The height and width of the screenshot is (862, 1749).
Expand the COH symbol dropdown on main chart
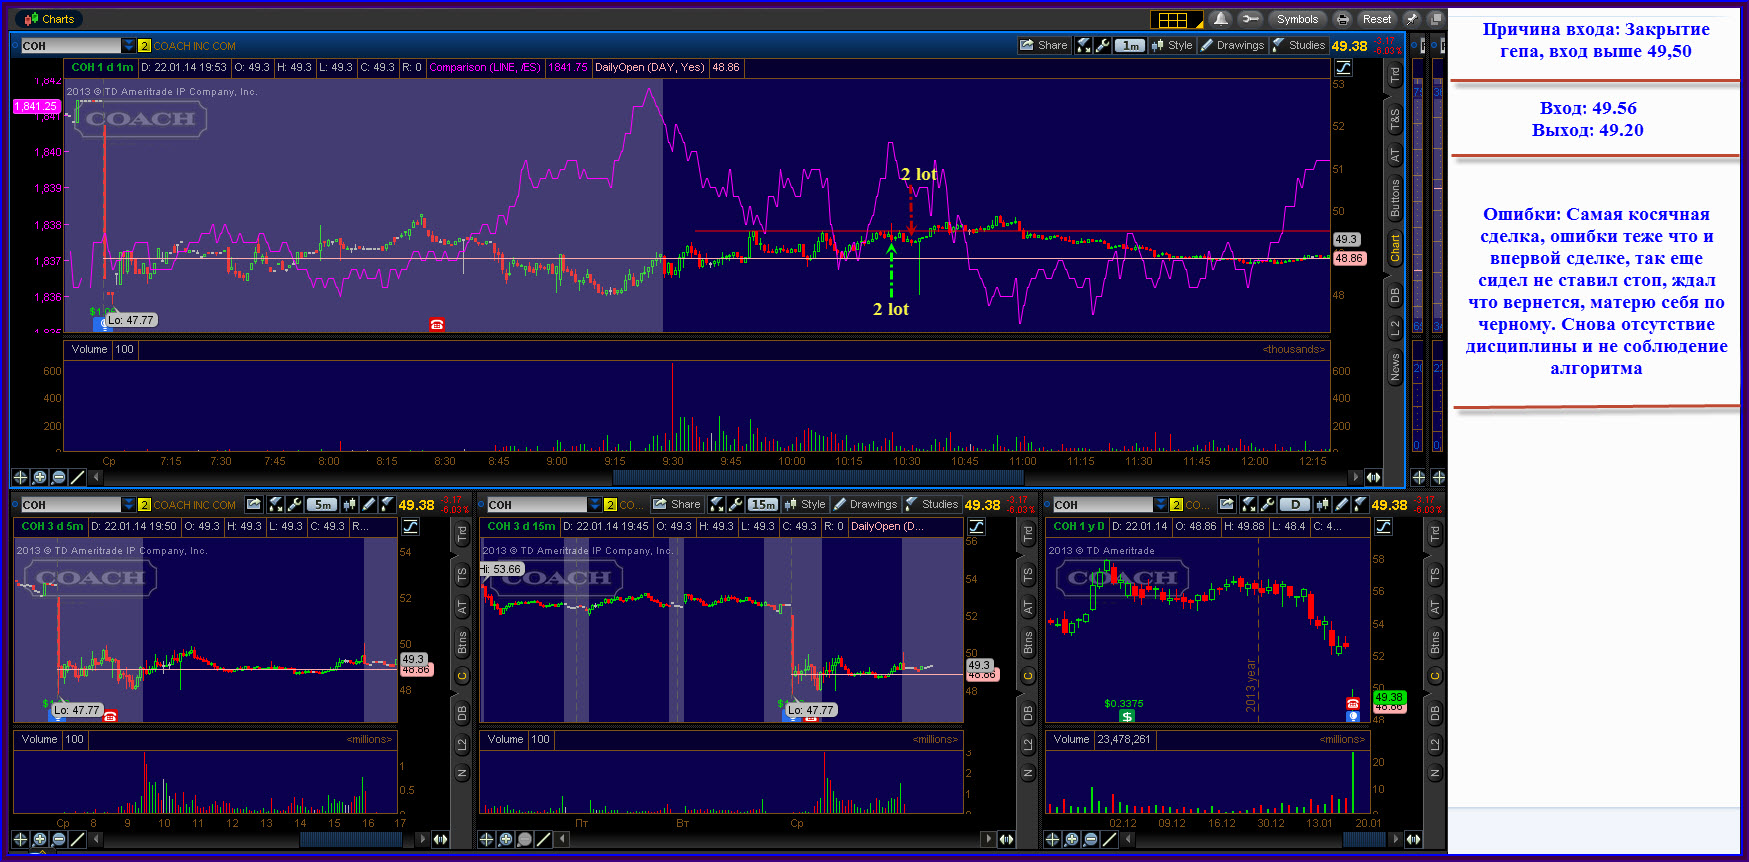[129, 46]
